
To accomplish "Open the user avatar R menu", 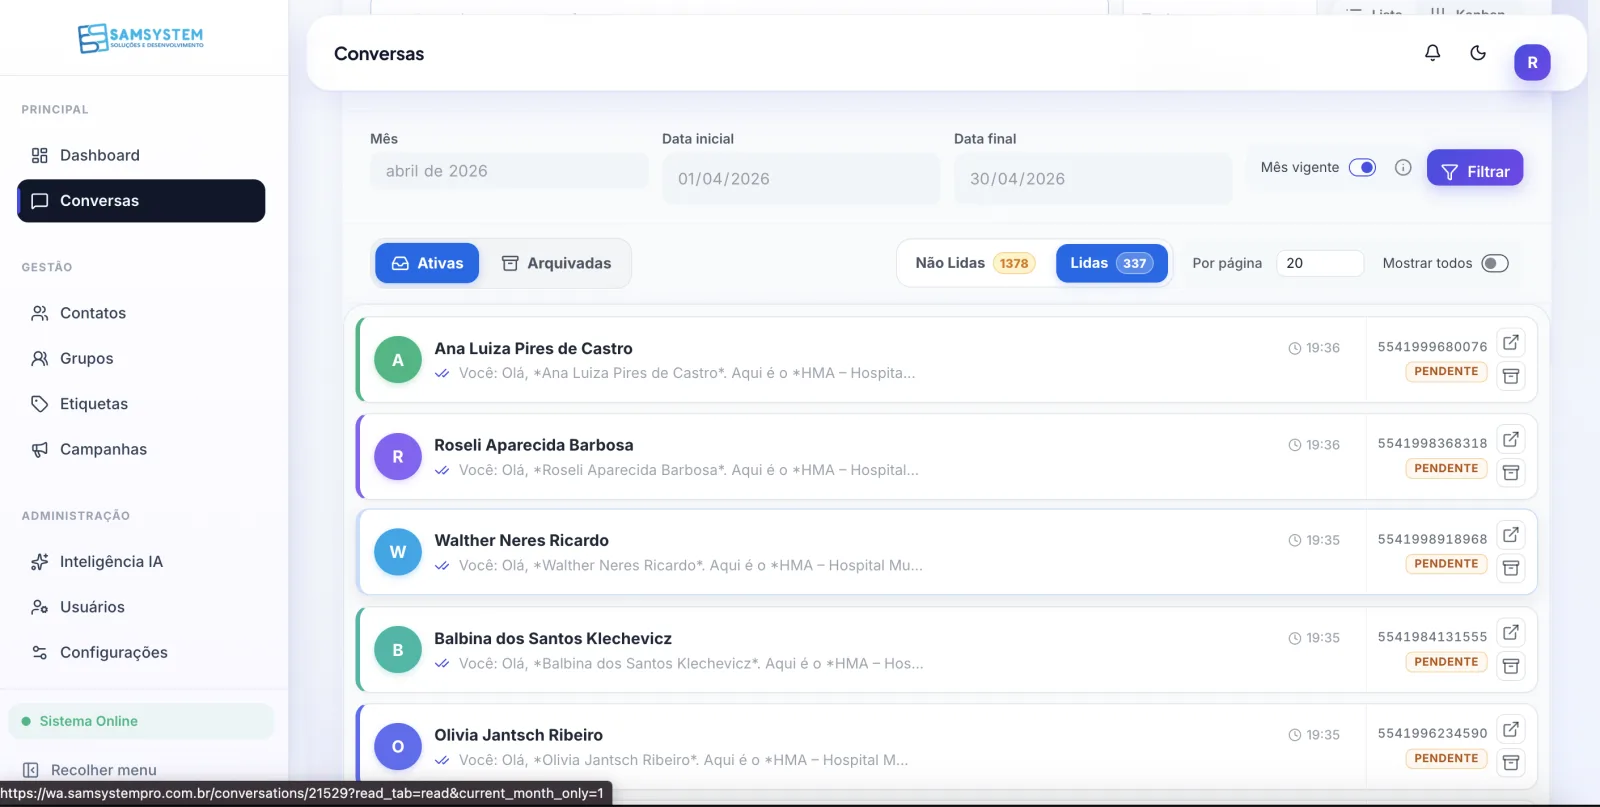I will pyautogui.click(x=1532, y=62).
